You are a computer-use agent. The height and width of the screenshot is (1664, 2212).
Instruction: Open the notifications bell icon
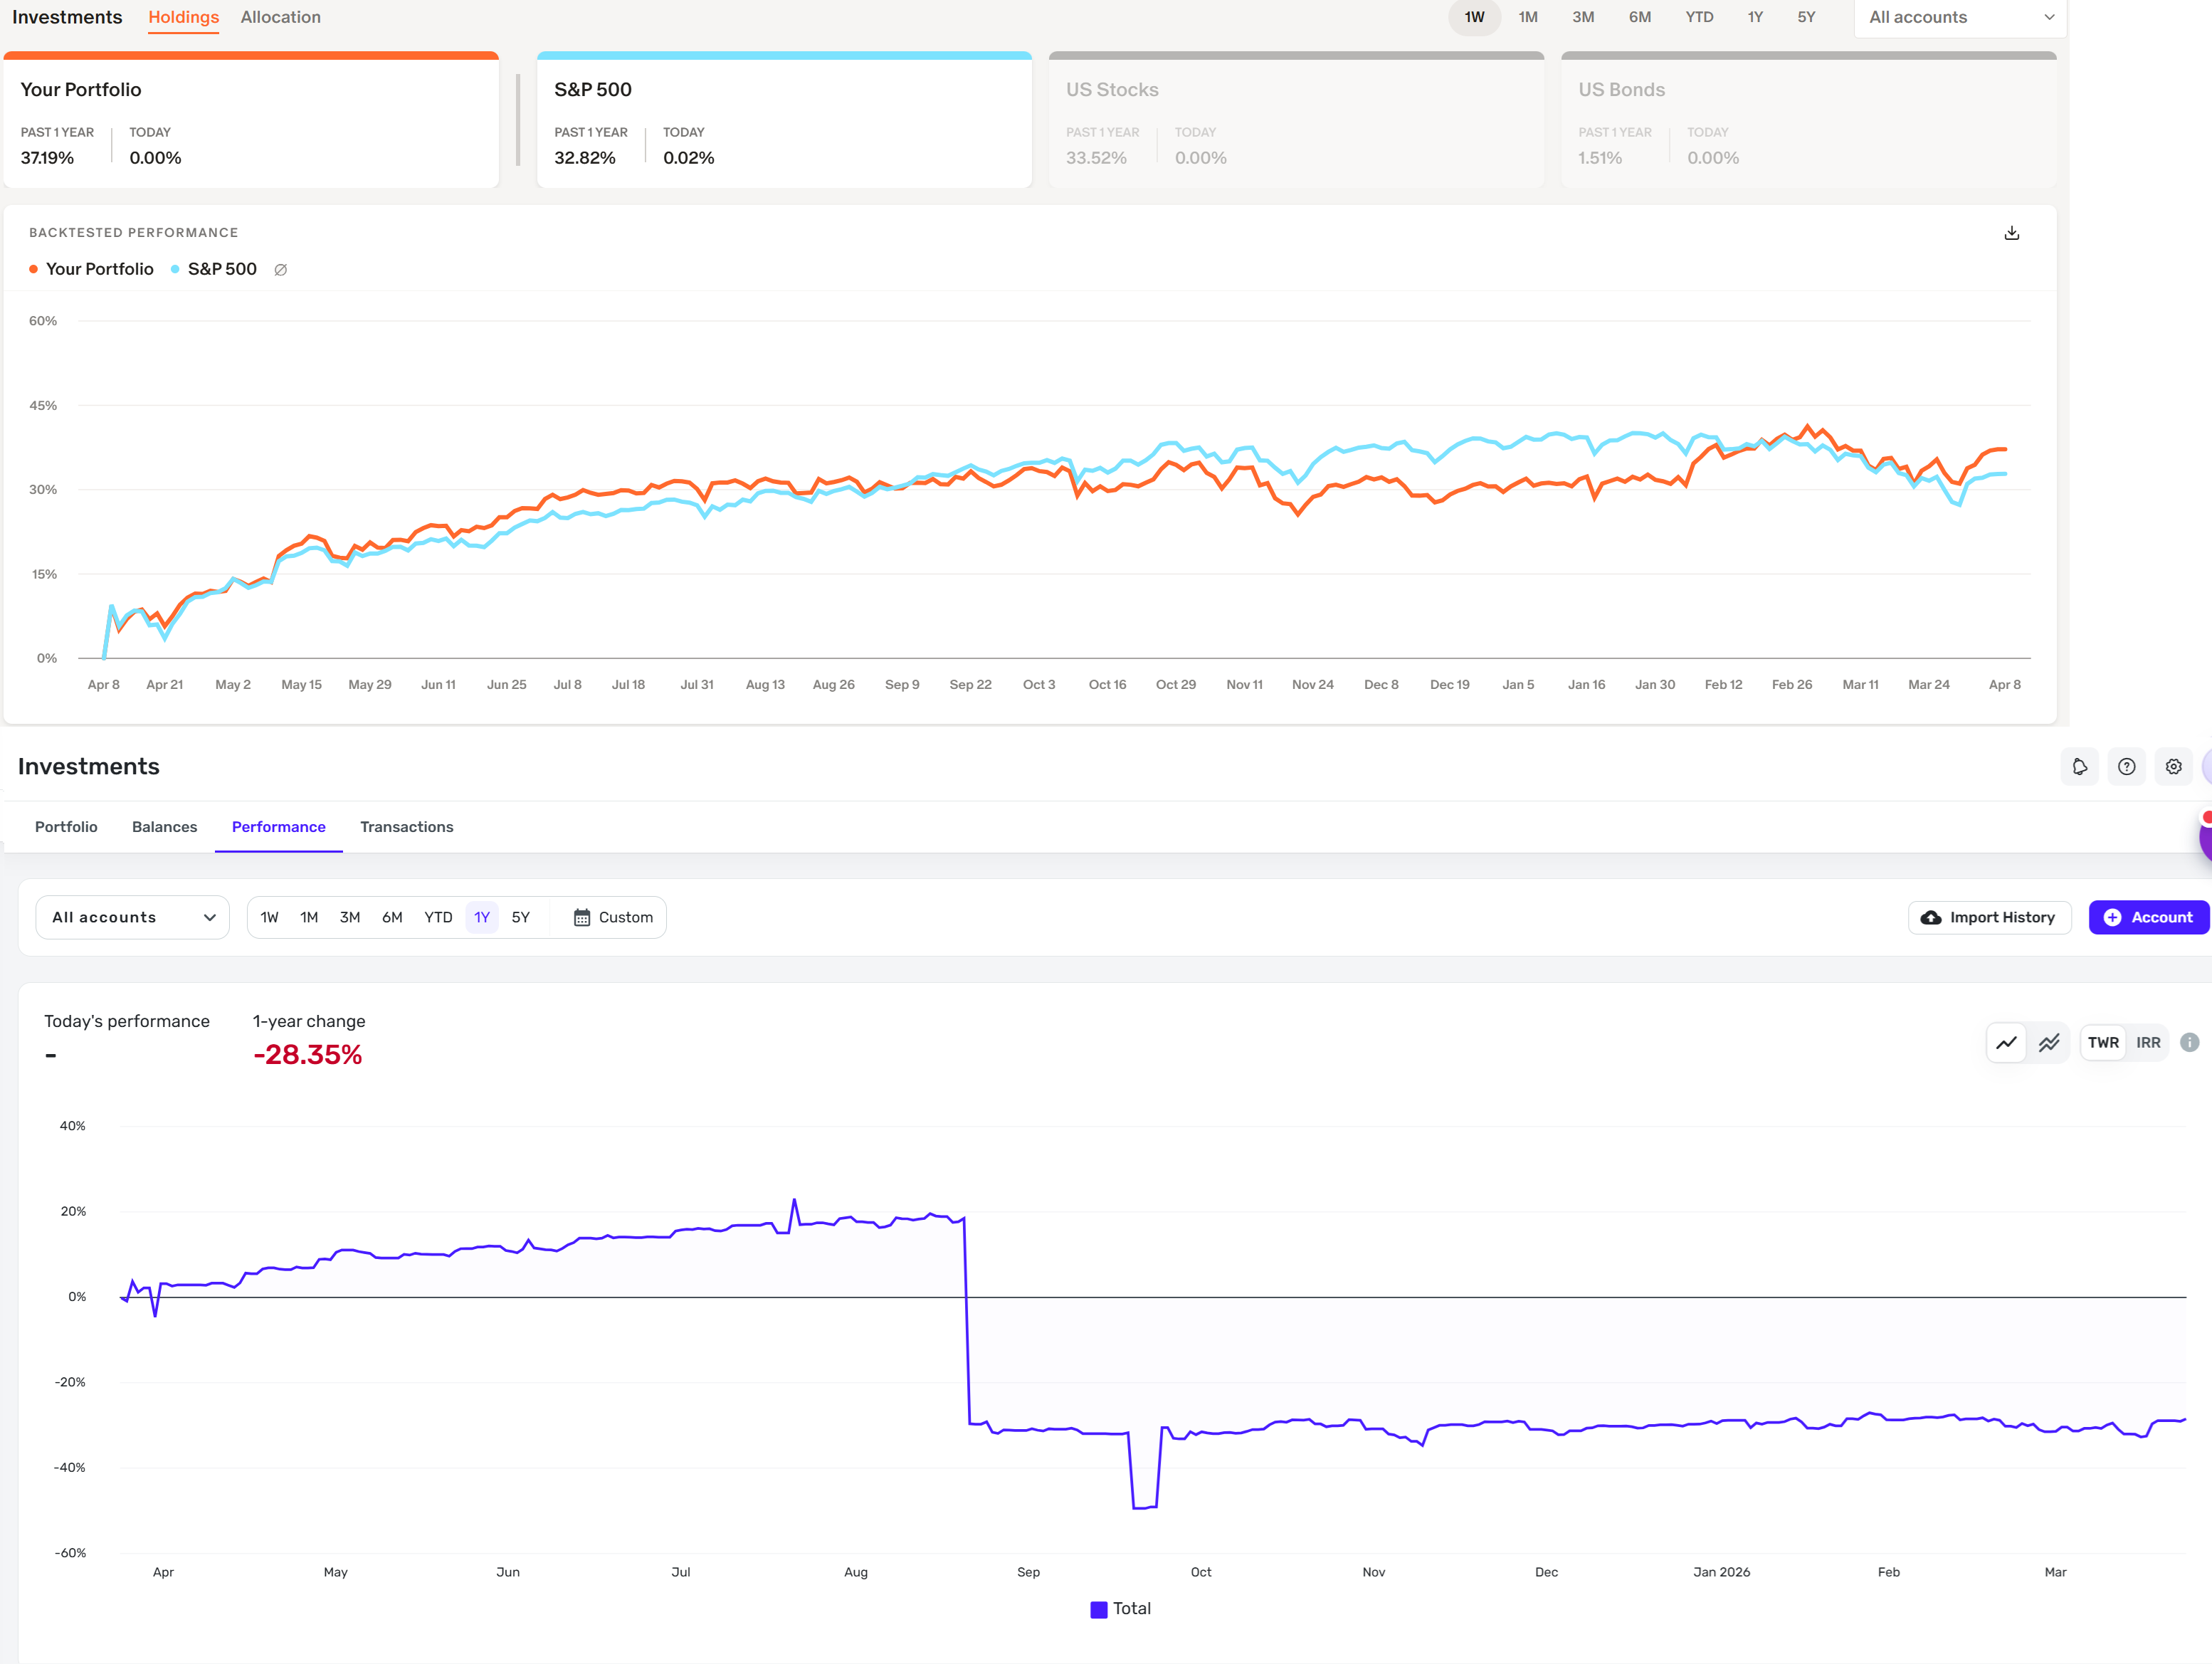(x=2079, y=767)
